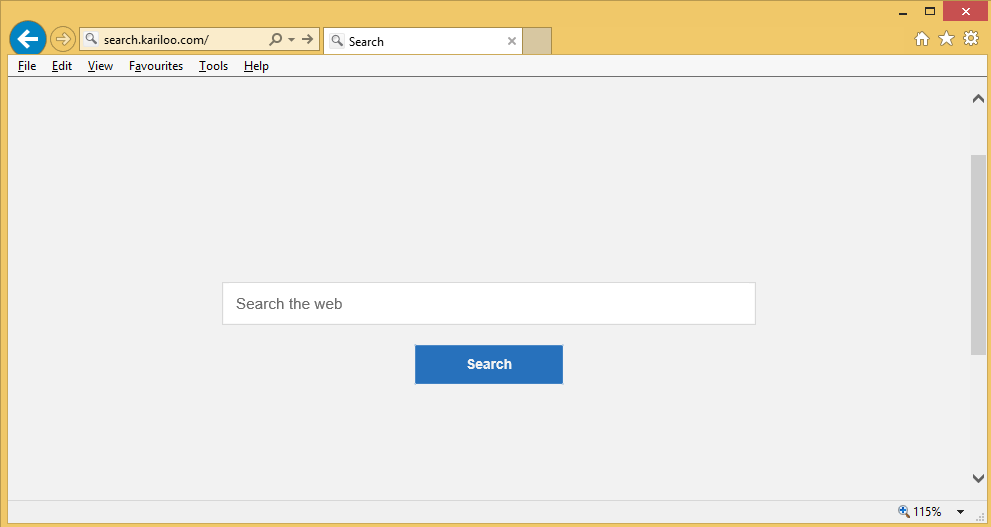Image resolution: width=991 pixels, height=527 pixels.
Task: Focus the Search the web field
Action: click(488, 304)
